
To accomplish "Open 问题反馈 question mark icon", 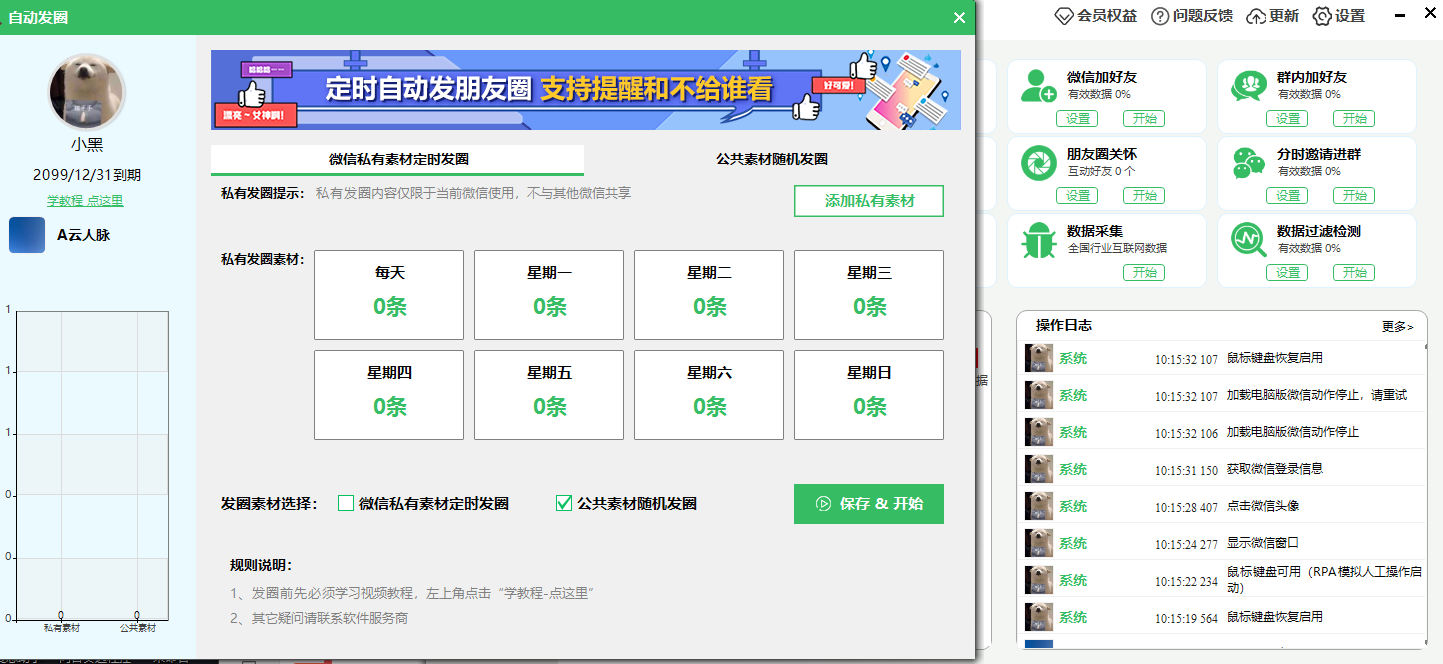I will pos(1159,16).
